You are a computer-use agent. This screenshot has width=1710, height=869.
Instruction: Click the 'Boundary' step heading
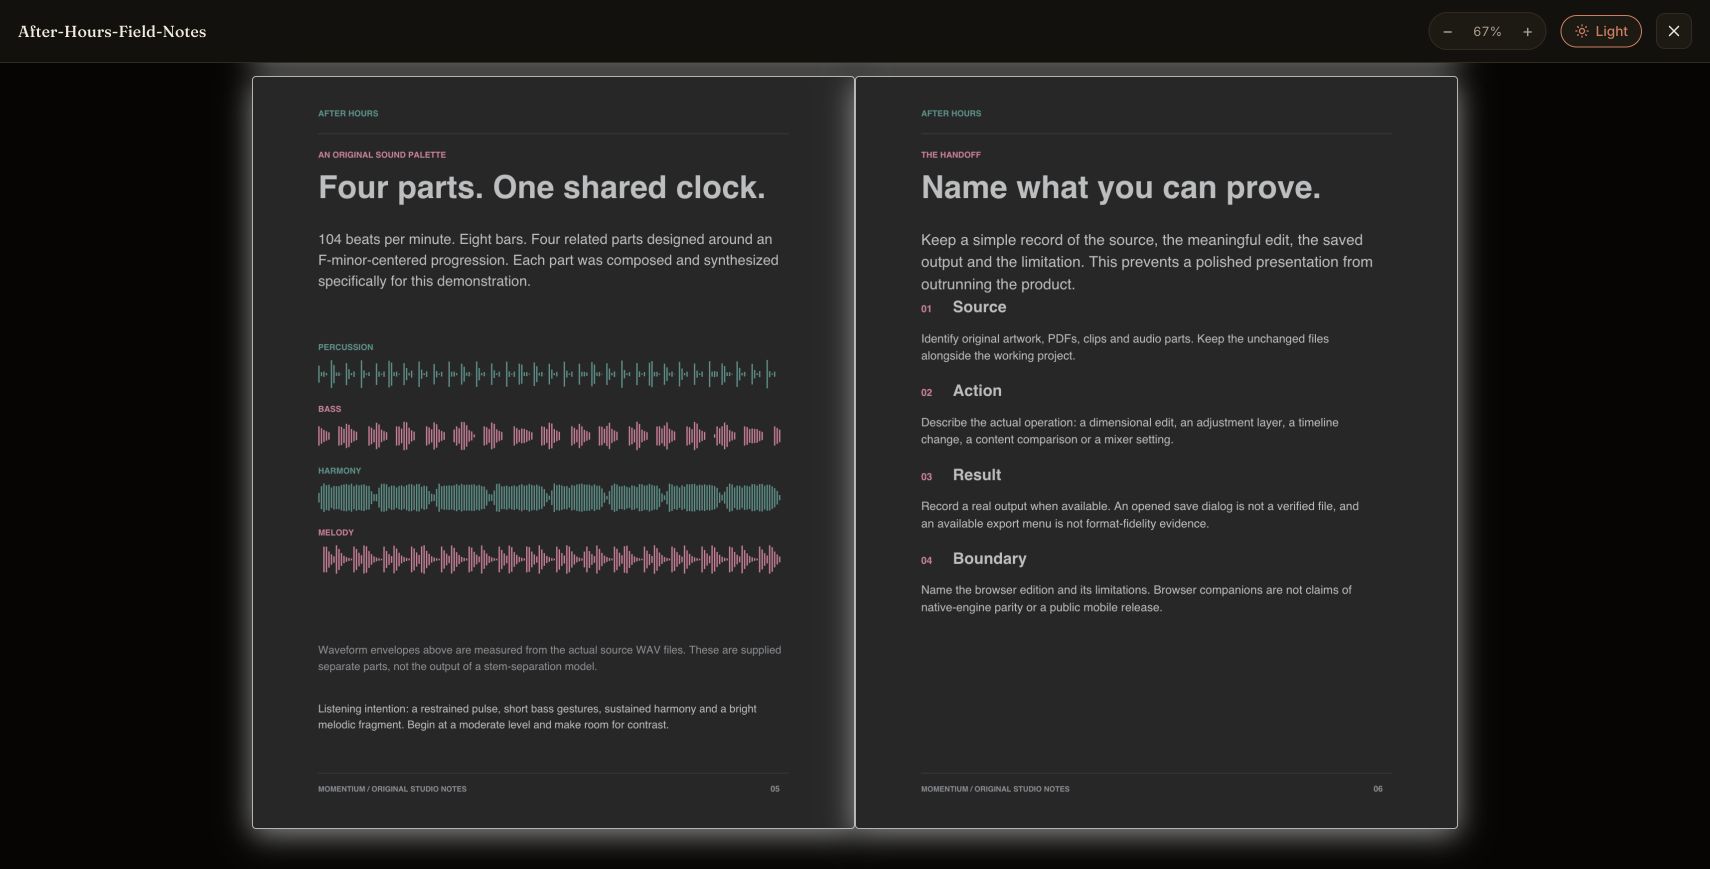(989, 559)
